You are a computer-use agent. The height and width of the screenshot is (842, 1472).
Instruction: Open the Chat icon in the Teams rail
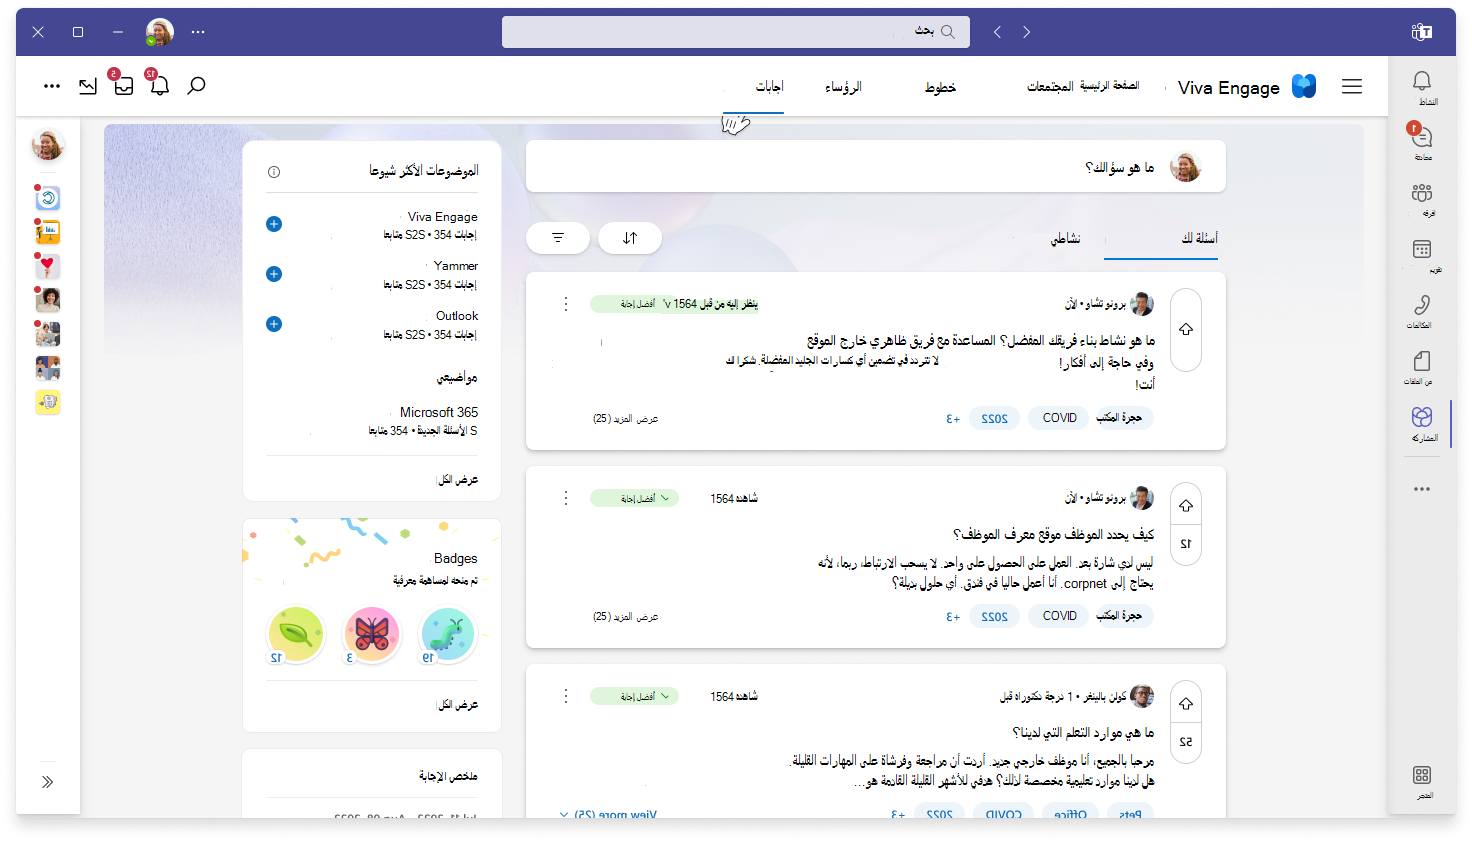tap(1422, 137)
